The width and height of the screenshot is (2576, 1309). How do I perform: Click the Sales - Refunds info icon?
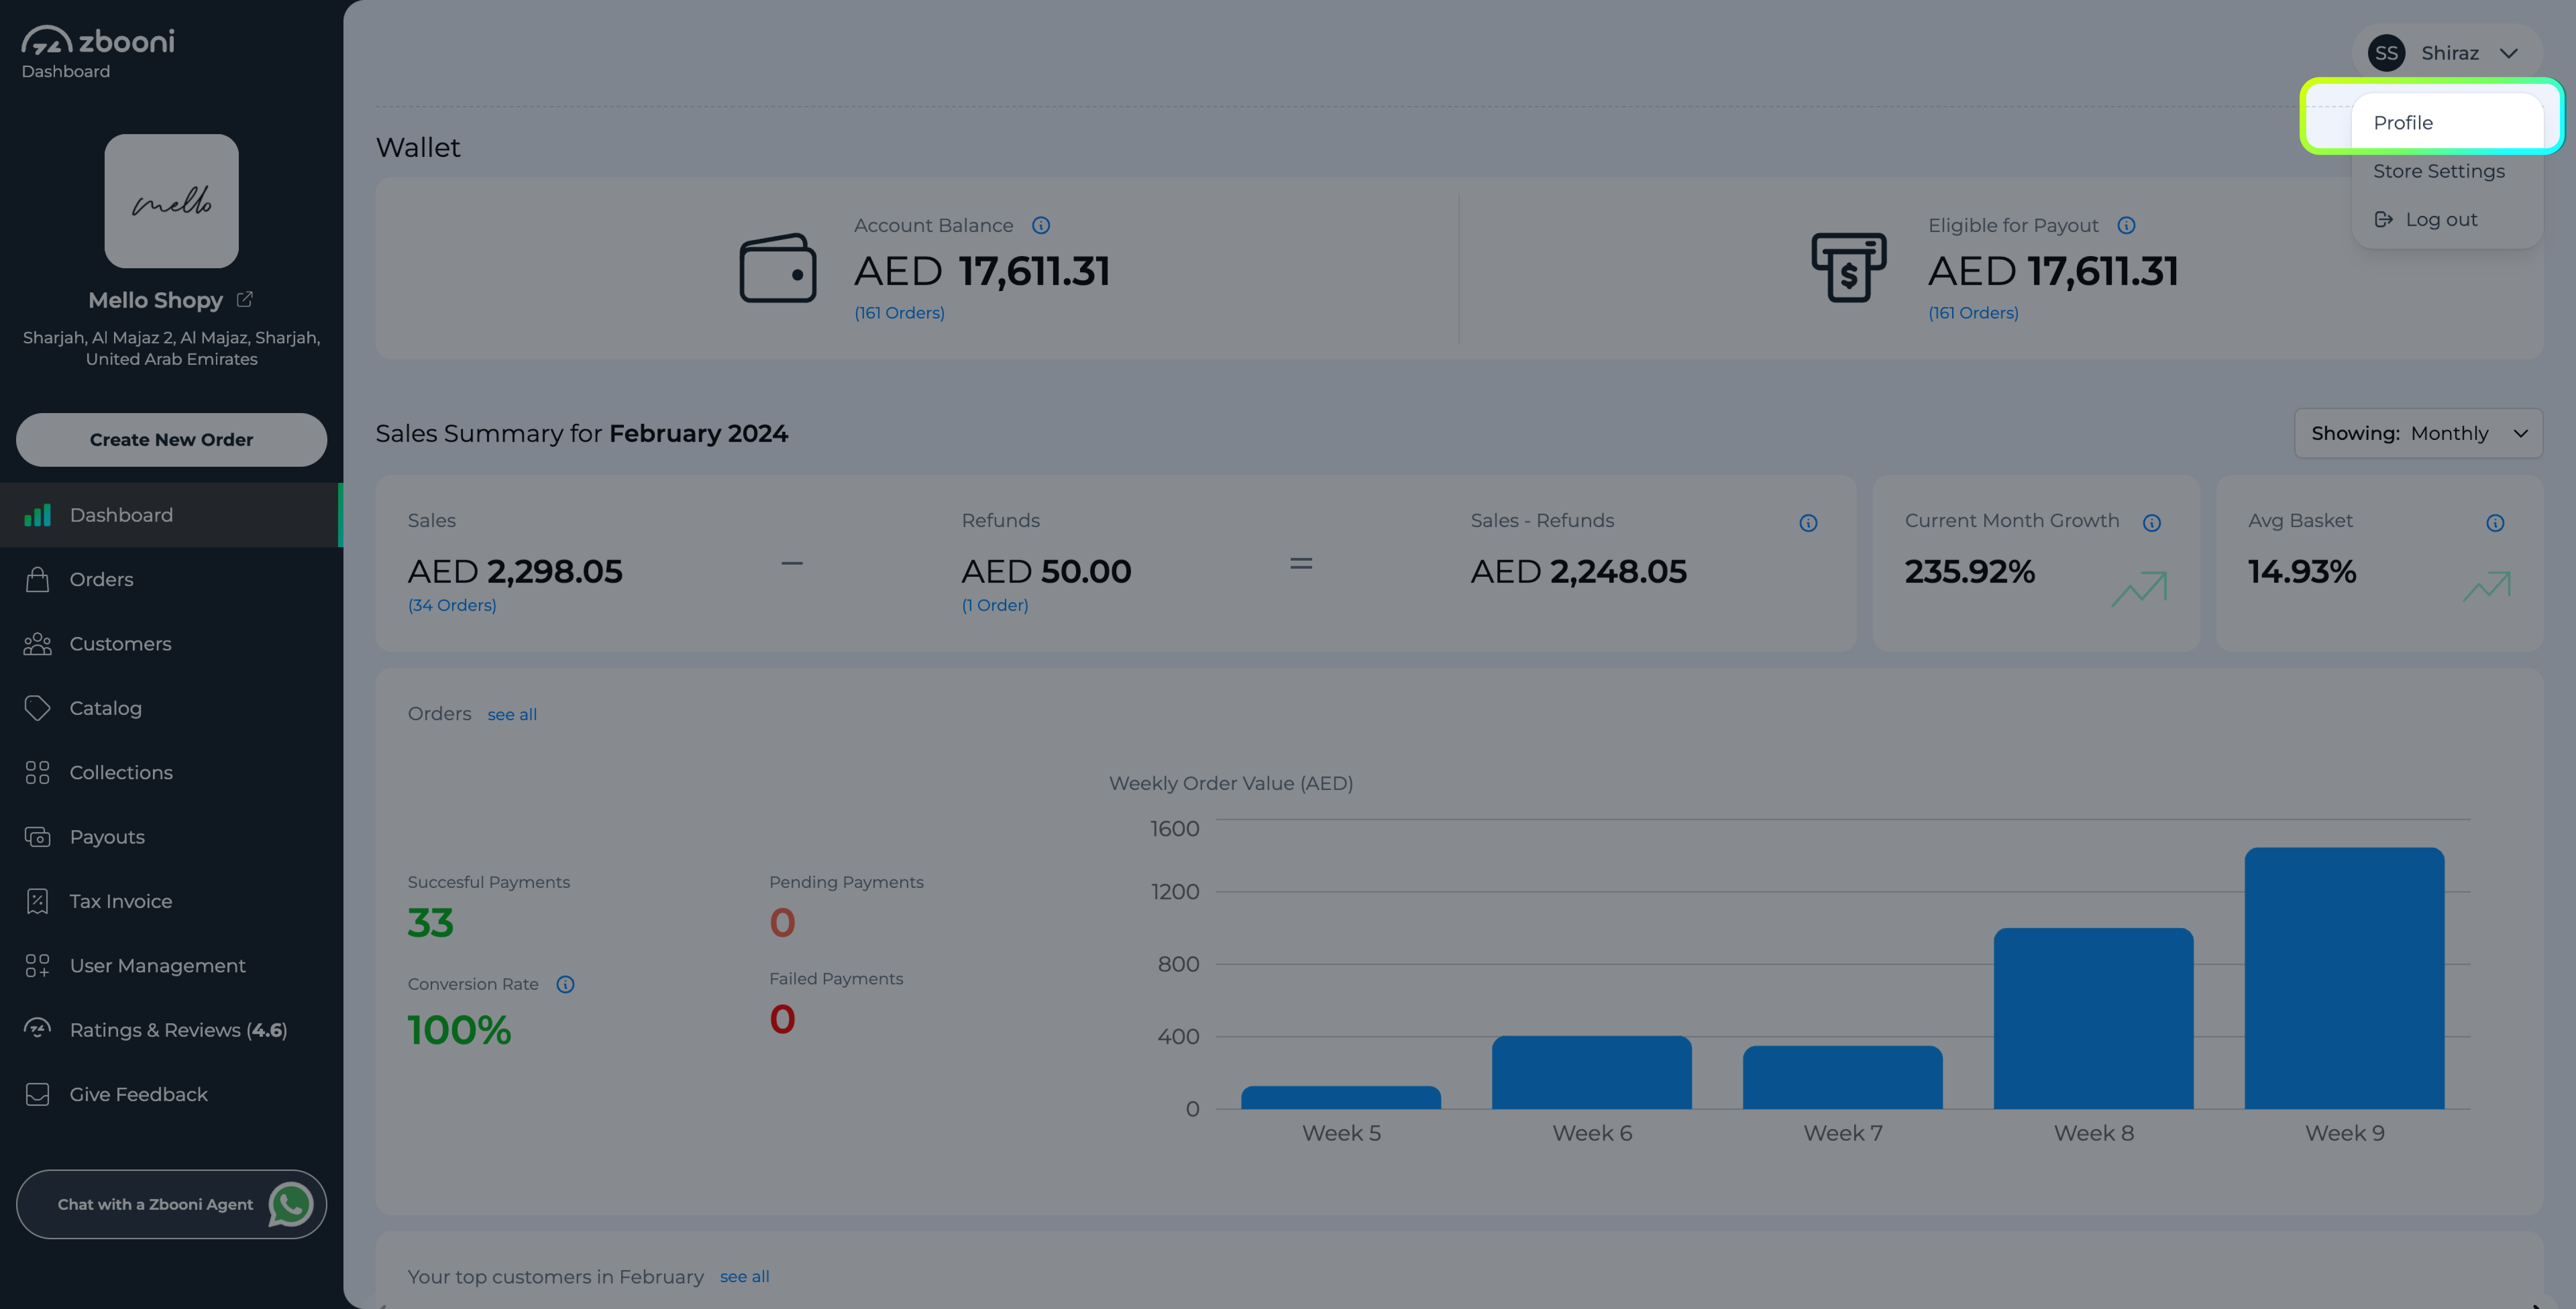(1808, 523)
